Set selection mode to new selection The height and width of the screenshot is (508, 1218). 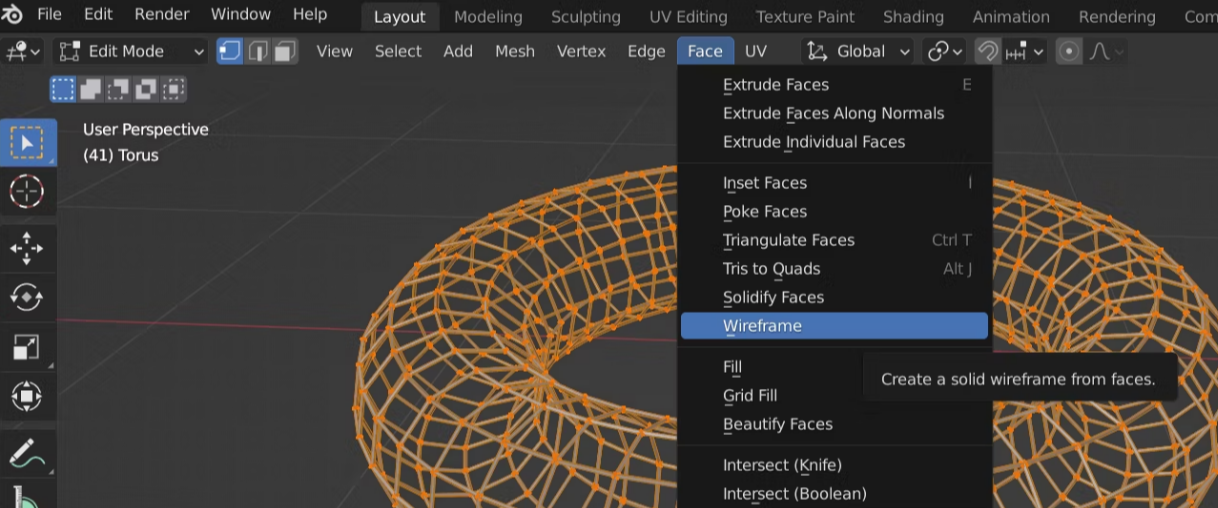(63, 90)
